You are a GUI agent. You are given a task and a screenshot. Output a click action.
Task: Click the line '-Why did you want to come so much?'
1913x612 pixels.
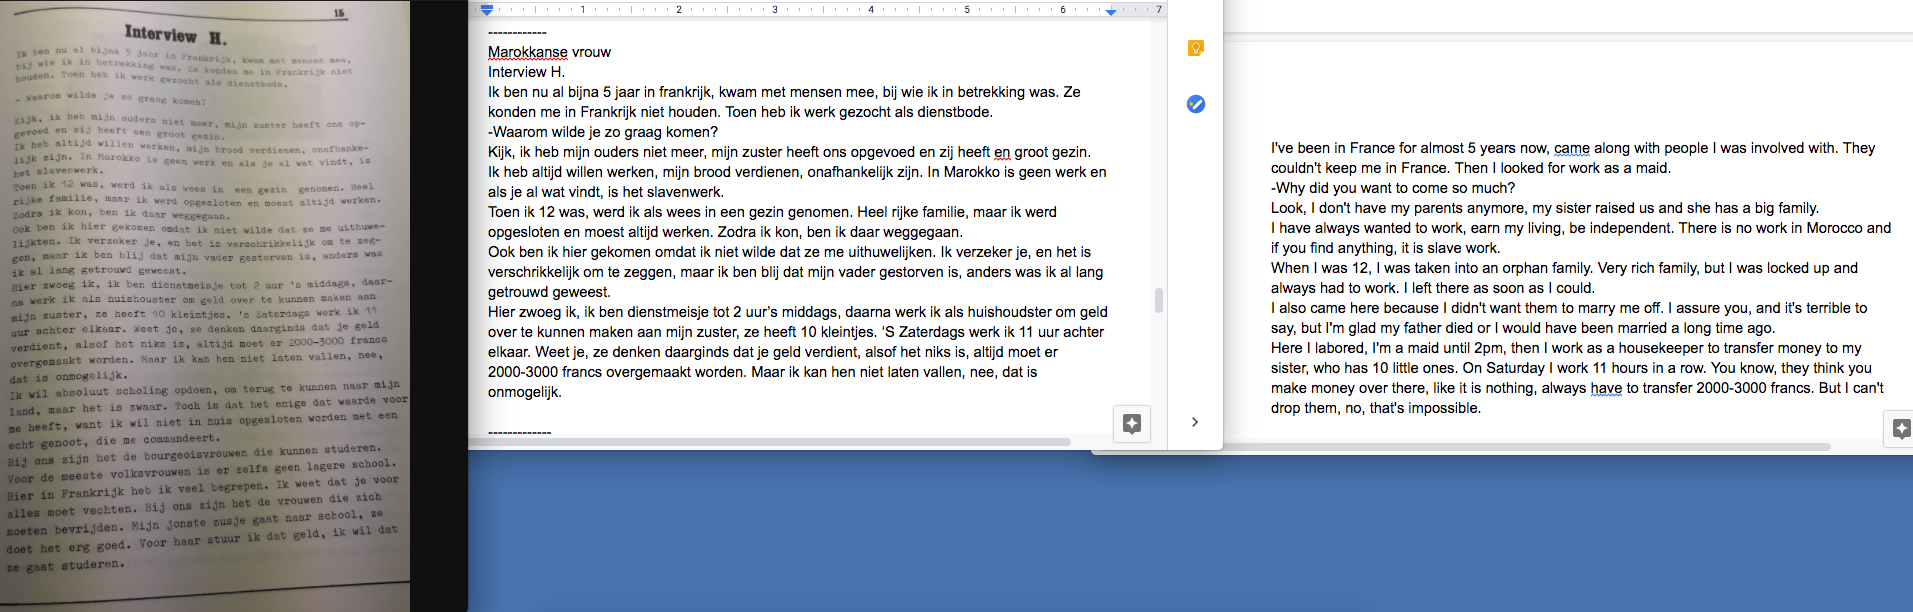pos(1393,188)
